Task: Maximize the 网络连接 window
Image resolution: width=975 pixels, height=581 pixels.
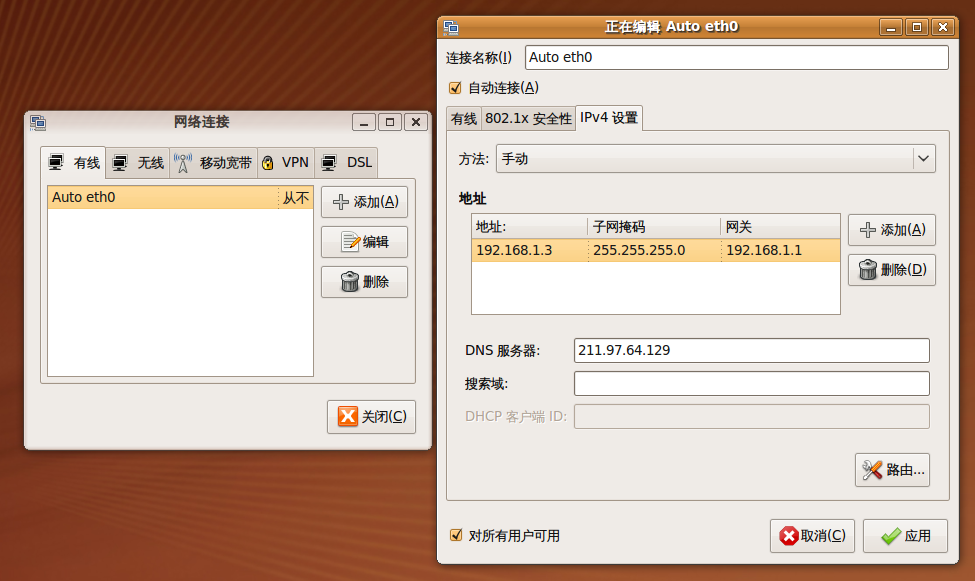Action: click(390, 122)
